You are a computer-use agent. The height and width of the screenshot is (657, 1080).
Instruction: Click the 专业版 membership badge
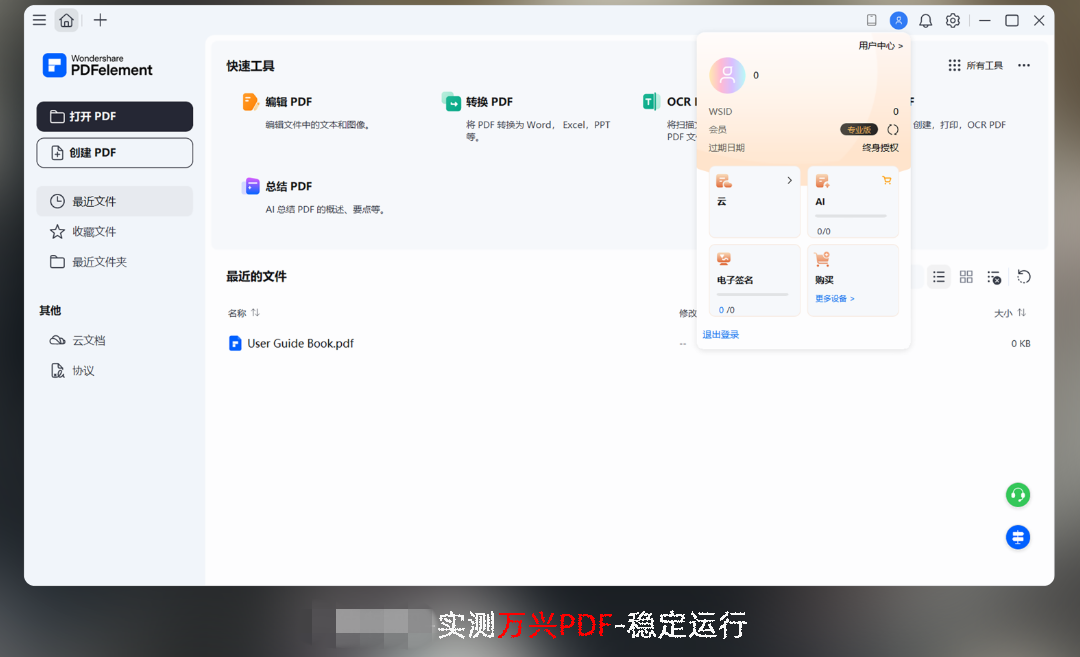tap(858, 129)
